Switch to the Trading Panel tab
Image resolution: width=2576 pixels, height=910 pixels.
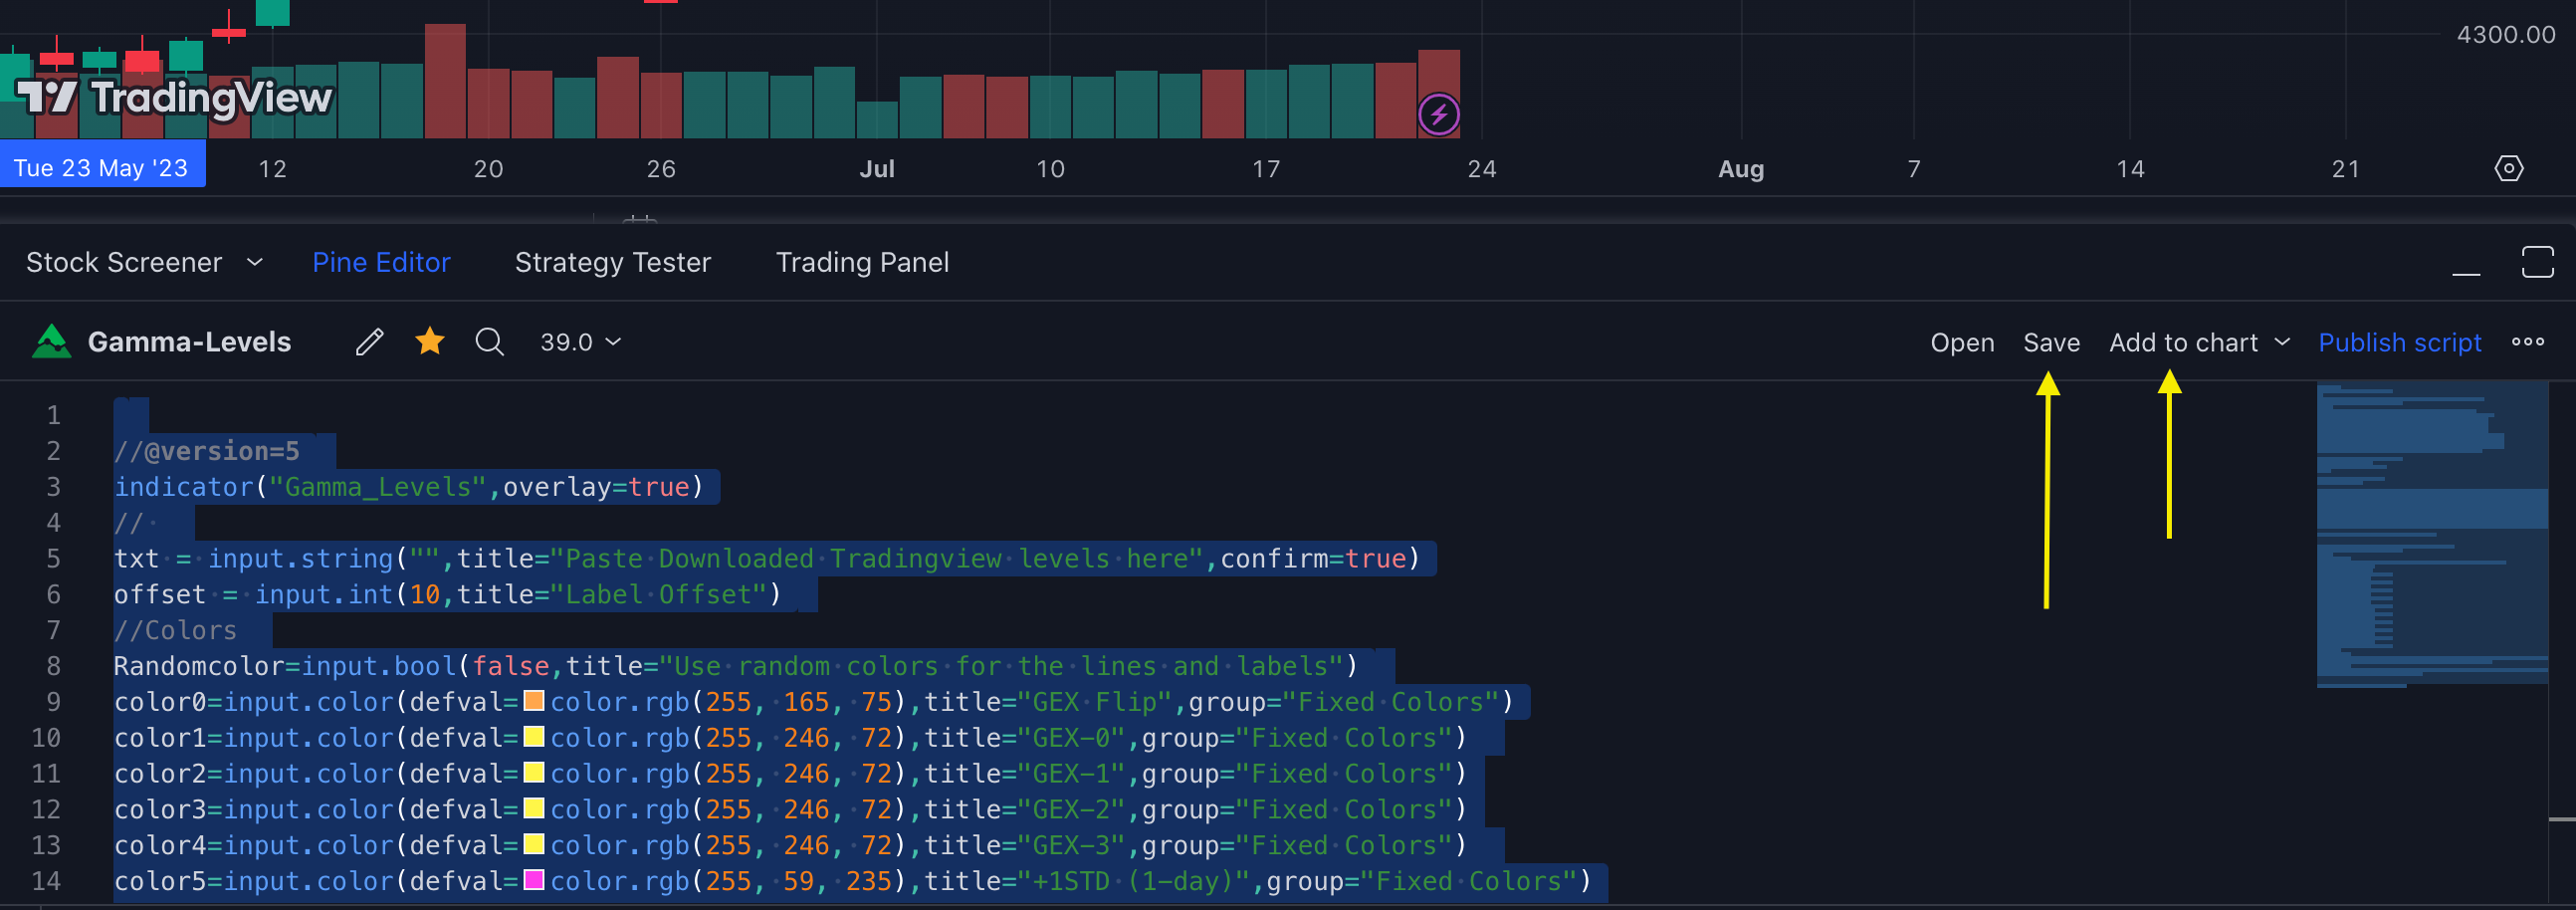pyautogui.click(x=862, y=262)
